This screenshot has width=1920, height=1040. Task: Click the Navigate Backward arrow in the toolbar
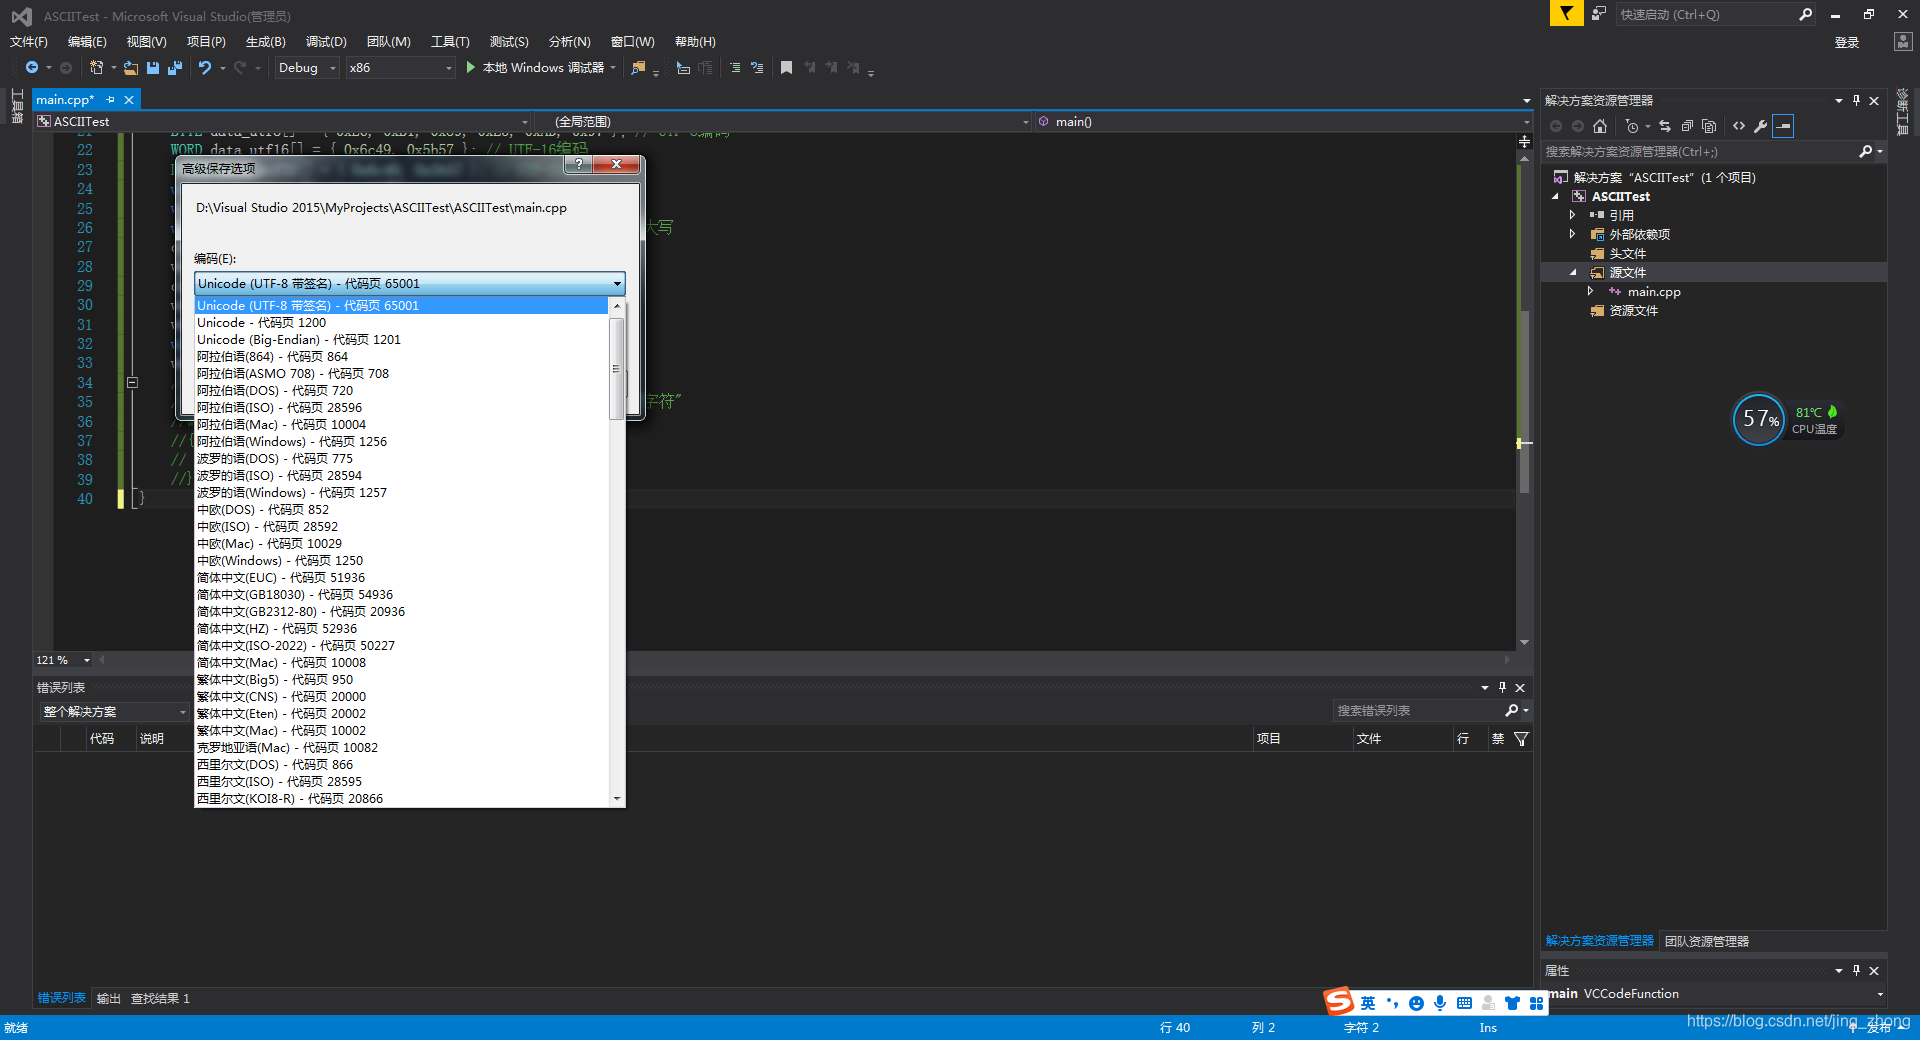point(32,68)
